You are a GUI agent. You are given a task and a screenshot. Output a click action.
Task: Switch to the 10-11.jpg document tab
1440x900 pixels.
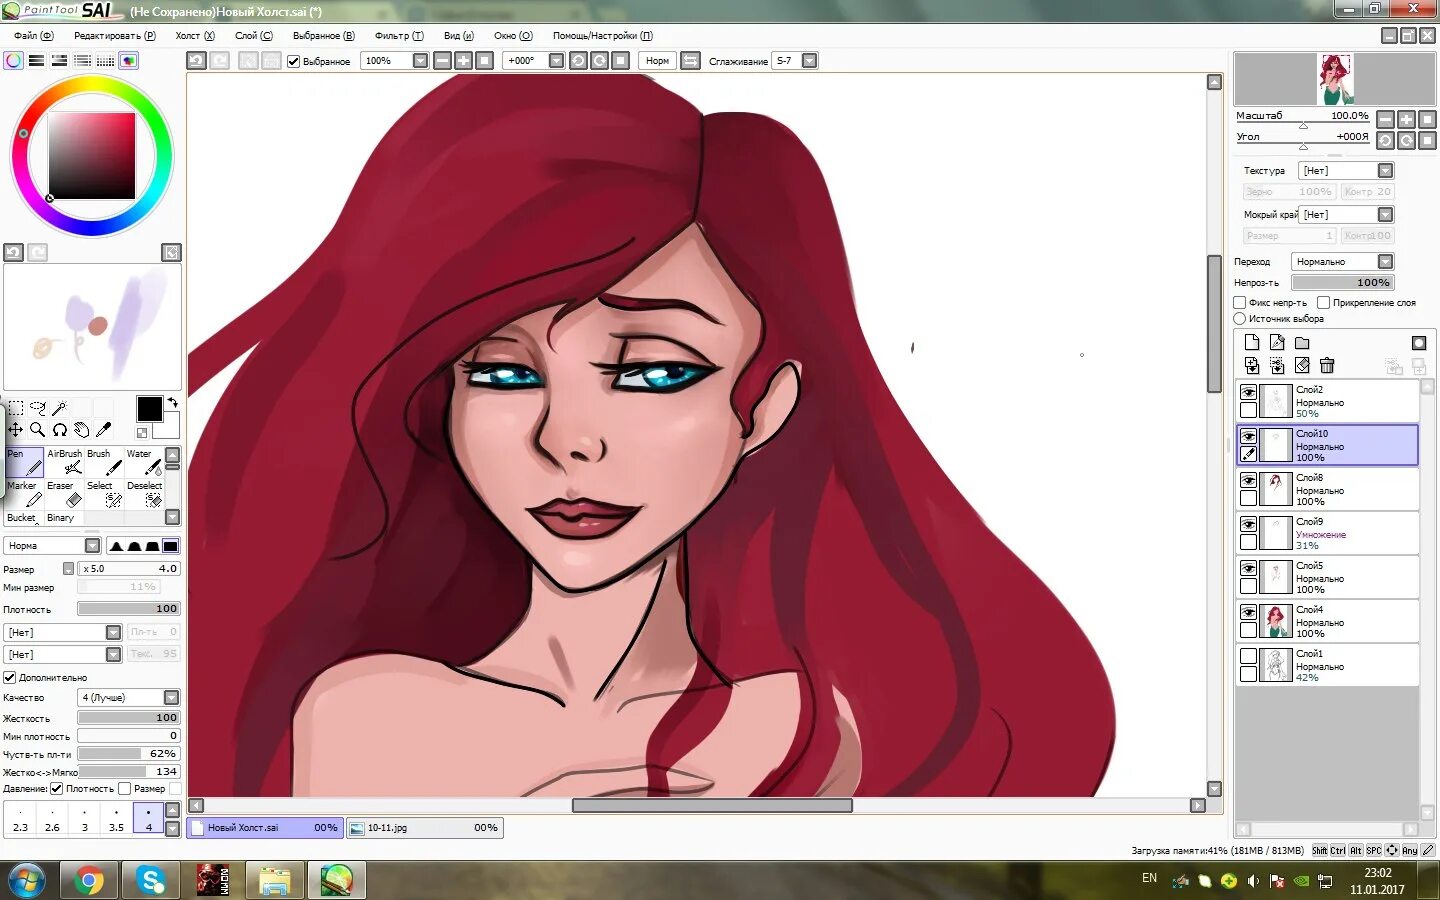point(423,828)
